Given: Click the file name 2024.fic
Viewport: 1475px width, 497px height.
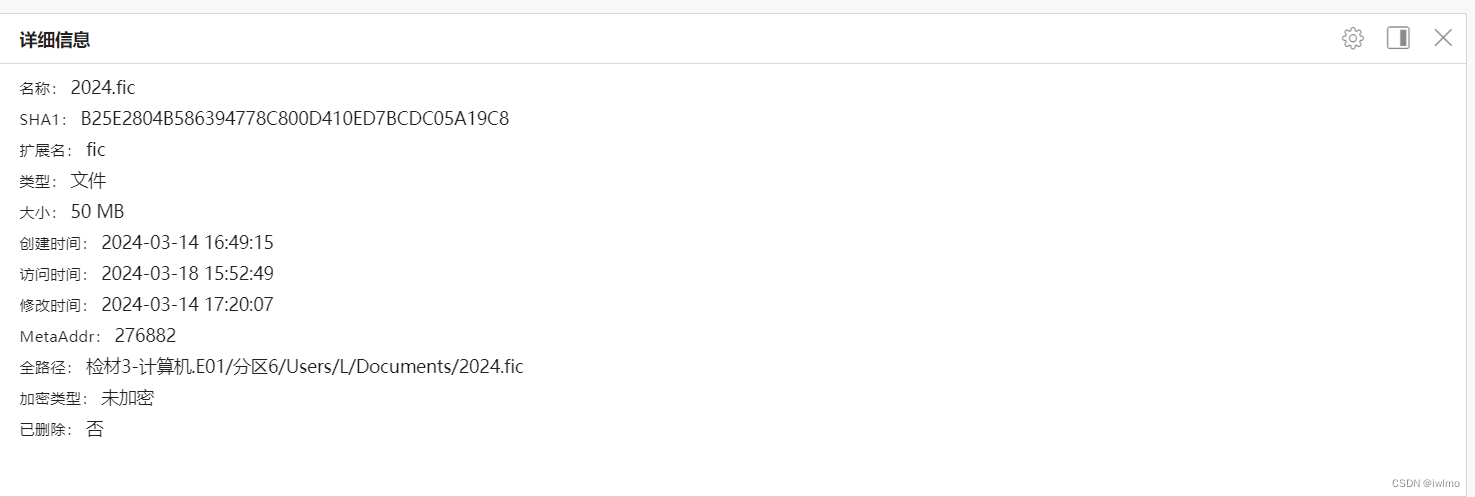Looking at the screenshot, I should click(x=103, y=88).
